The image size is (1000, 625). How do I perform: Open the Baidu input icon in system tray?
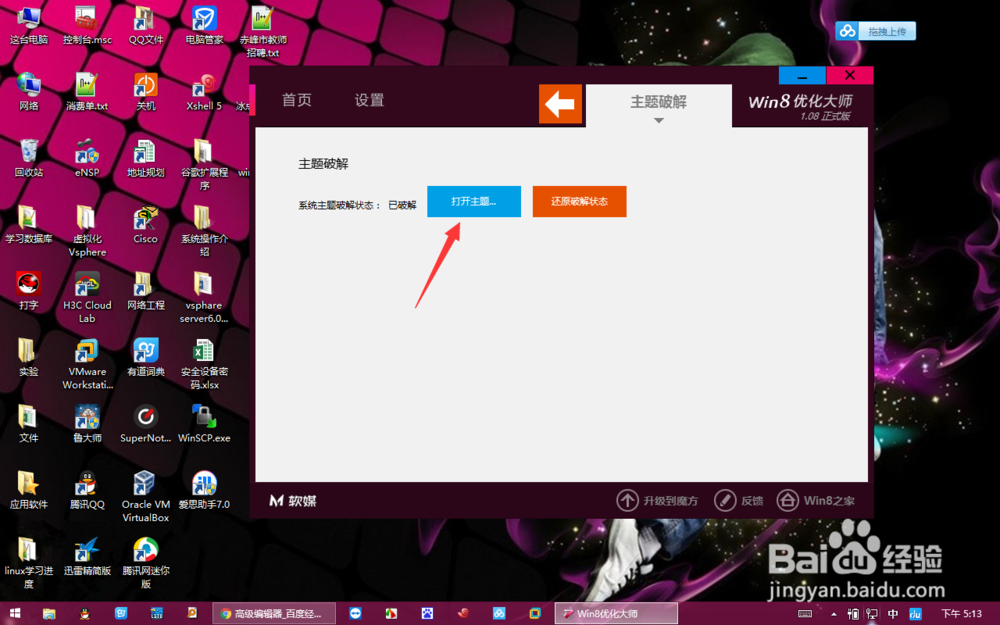(x=917, y=613)
